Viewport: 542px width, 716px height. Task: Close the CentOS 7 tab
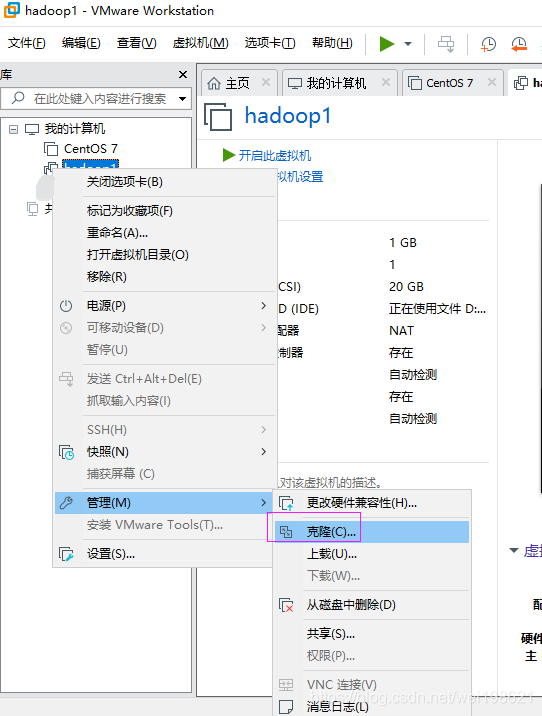pos(492,82)
